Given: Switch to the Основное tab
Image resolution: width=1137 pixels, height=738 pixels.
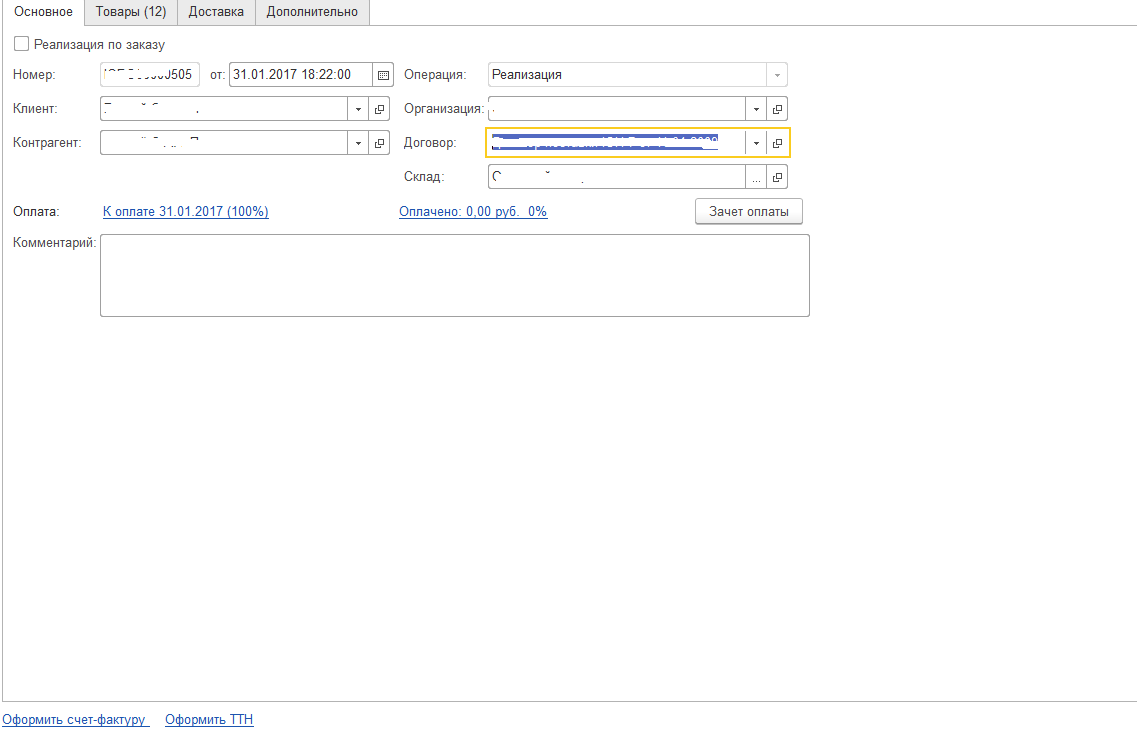Looking at the screenshot, I should tap(44, 12).
